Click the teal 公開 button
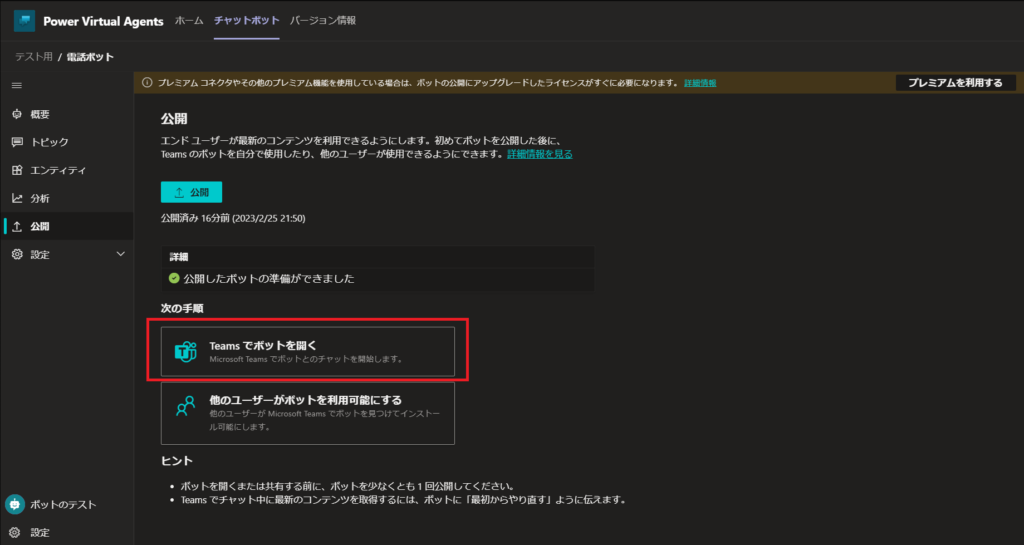 tap(191, 193)
